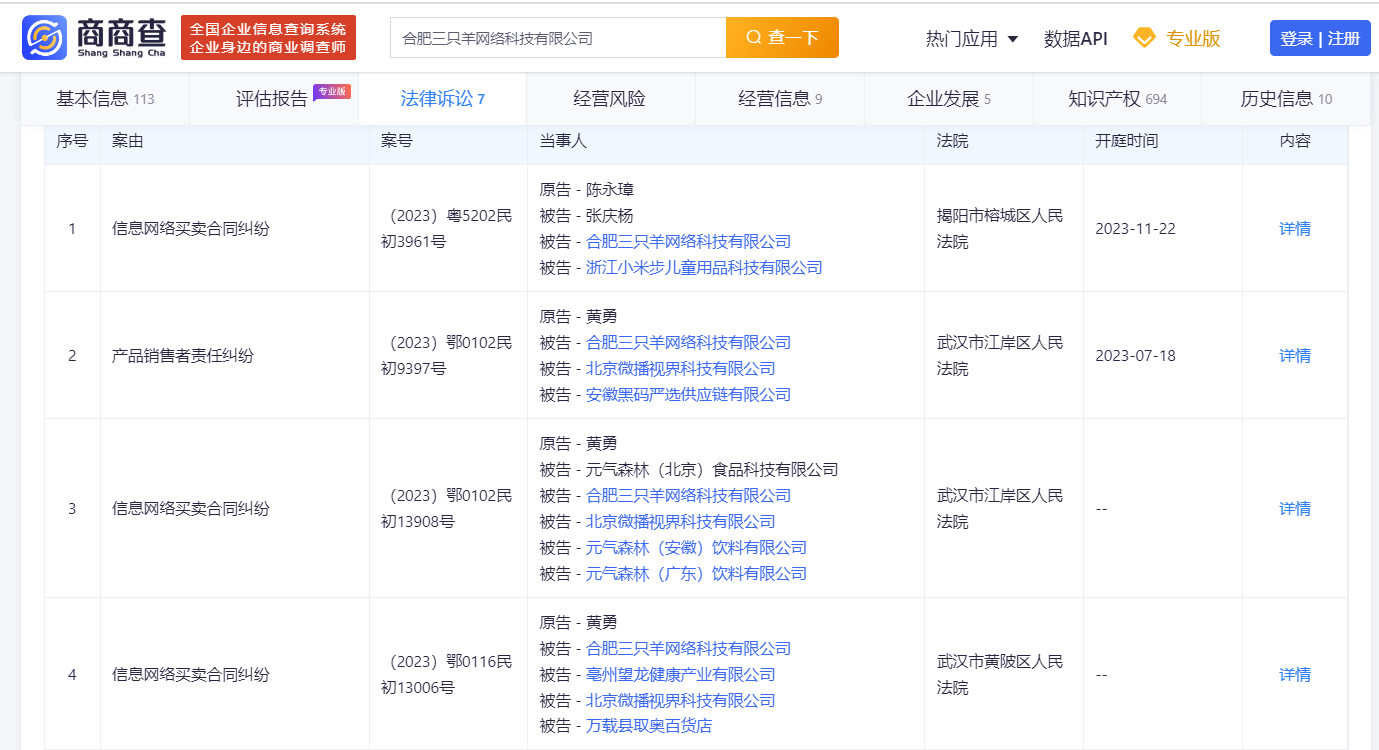1379x750 pixels.
Task: Switch to the 知识产权 tab
Action: (1117, 98)
